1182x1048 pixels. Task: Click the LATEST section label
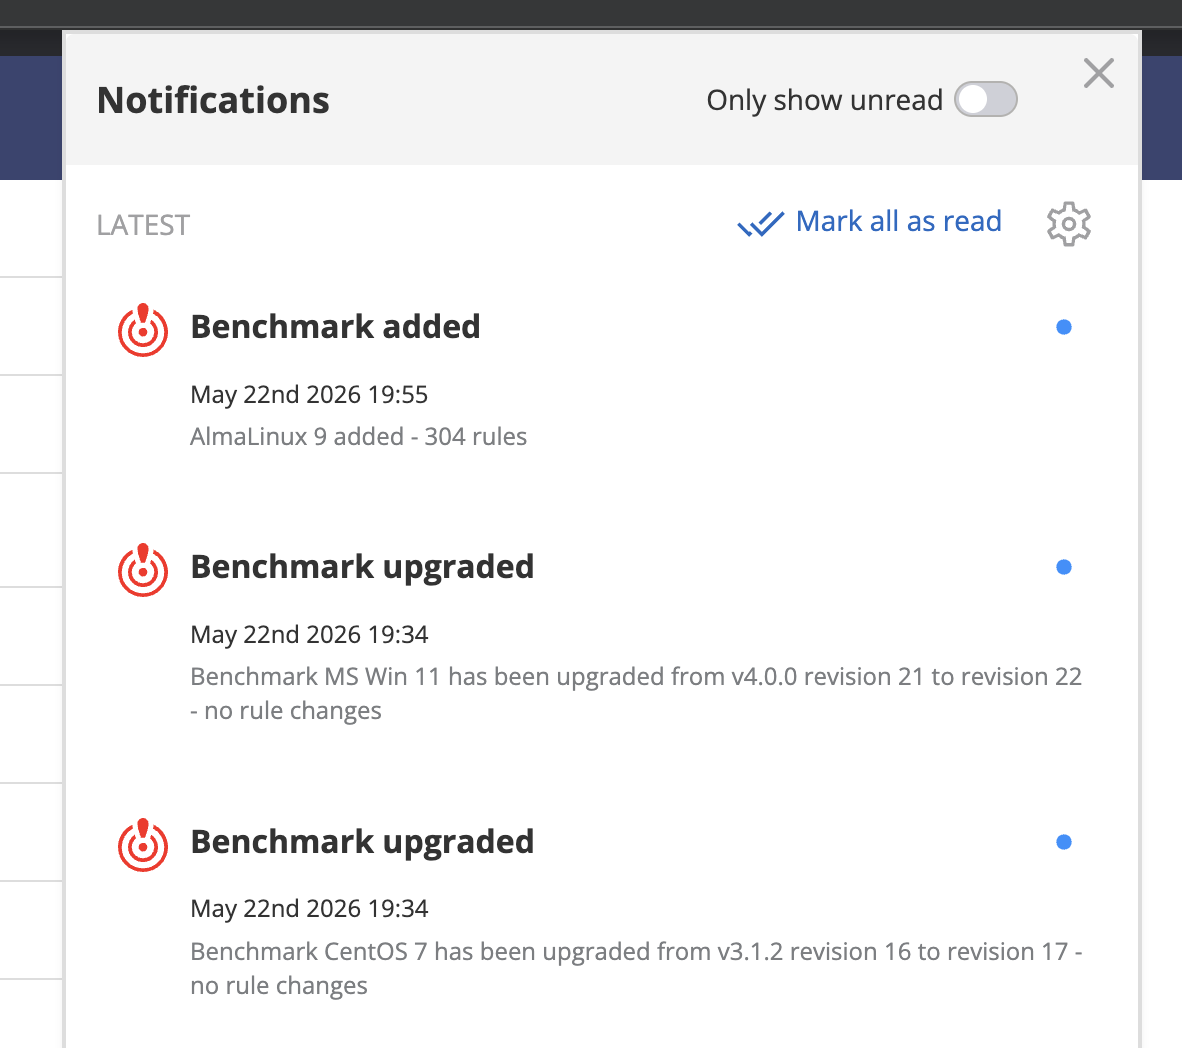point(143,225)
